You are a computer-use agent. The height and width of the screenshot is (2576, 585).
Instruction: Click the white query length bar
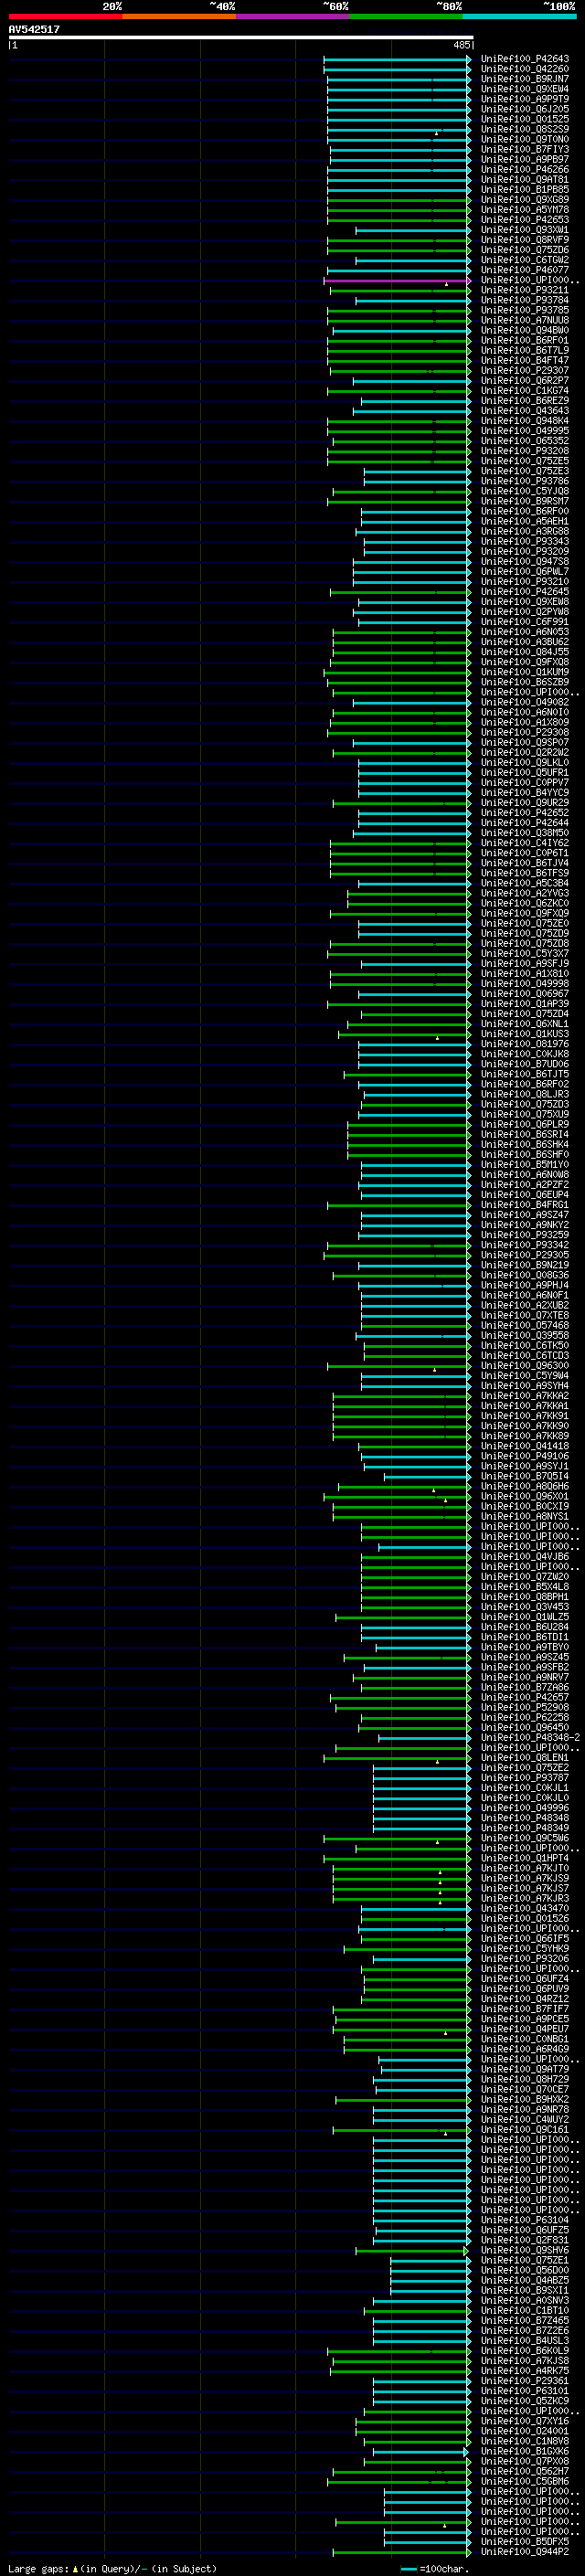point(241,37)
